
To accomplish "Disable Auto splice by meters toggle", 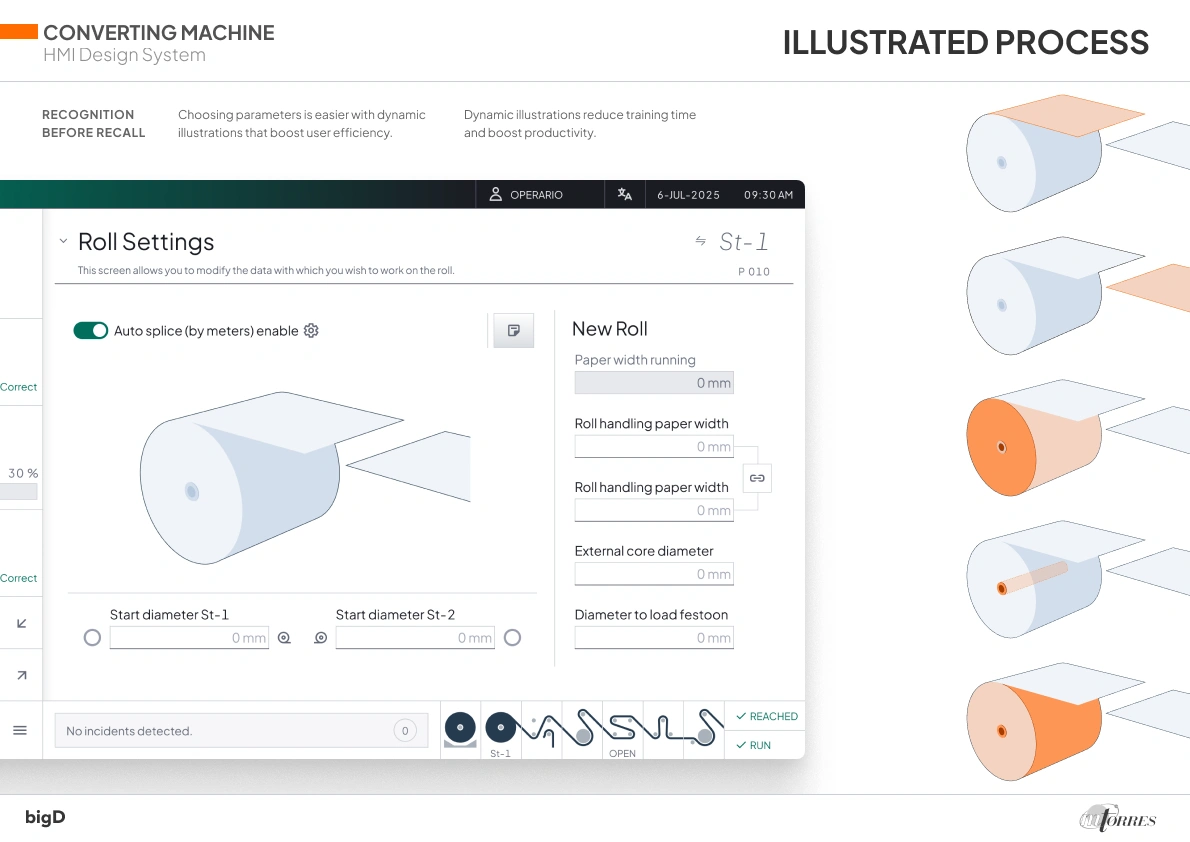I will click(91, 331).
